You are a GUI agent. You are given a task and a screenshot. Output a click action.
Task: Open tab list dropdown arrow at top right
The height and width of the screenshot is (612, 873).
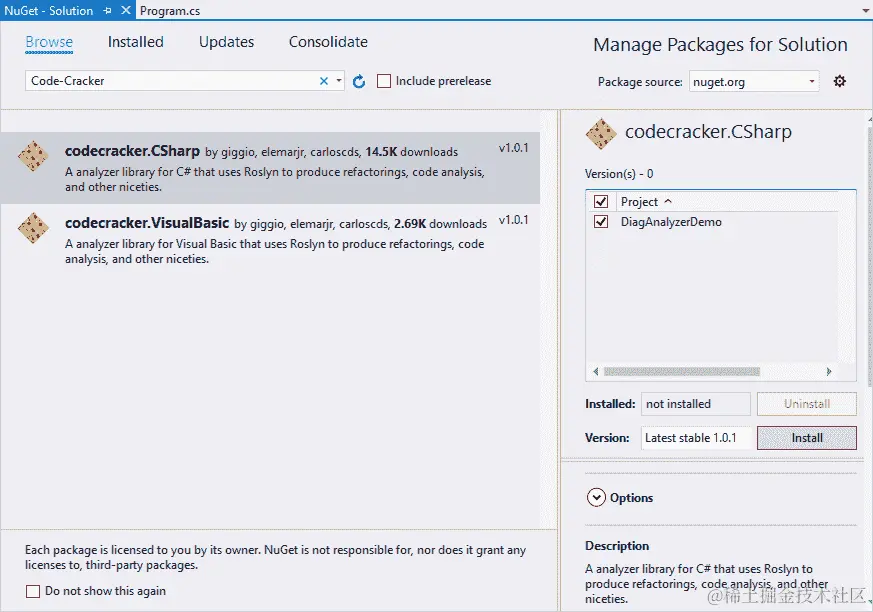coord(866,11)
